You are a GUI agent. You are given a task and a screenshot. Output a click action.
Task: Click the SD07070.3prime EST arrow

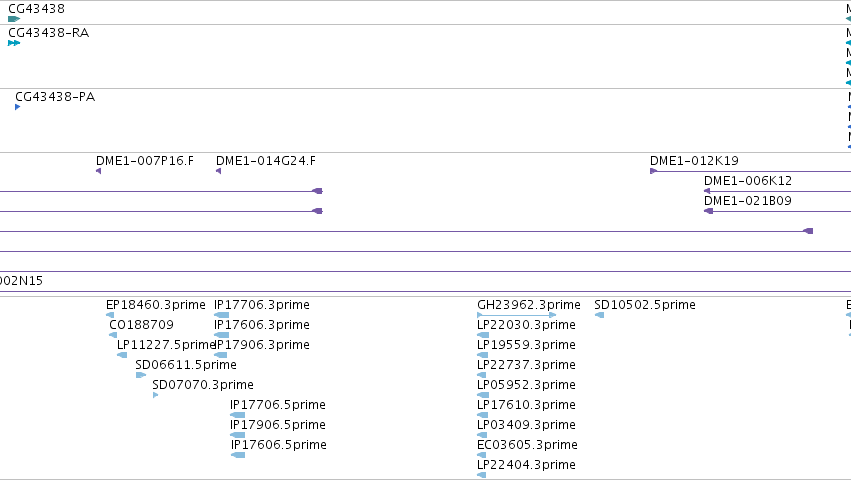coord(155,395)
